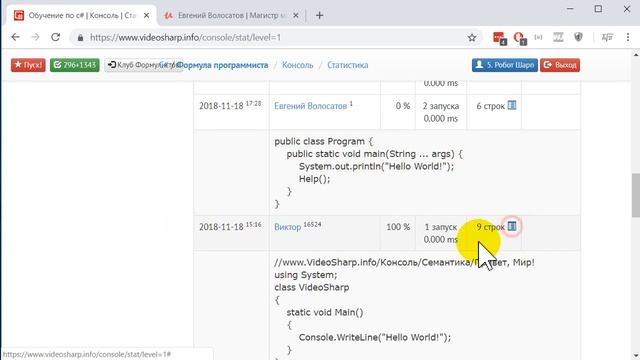Click the 2018-11-18 15:16 date cell

click(x=231, y=233)
